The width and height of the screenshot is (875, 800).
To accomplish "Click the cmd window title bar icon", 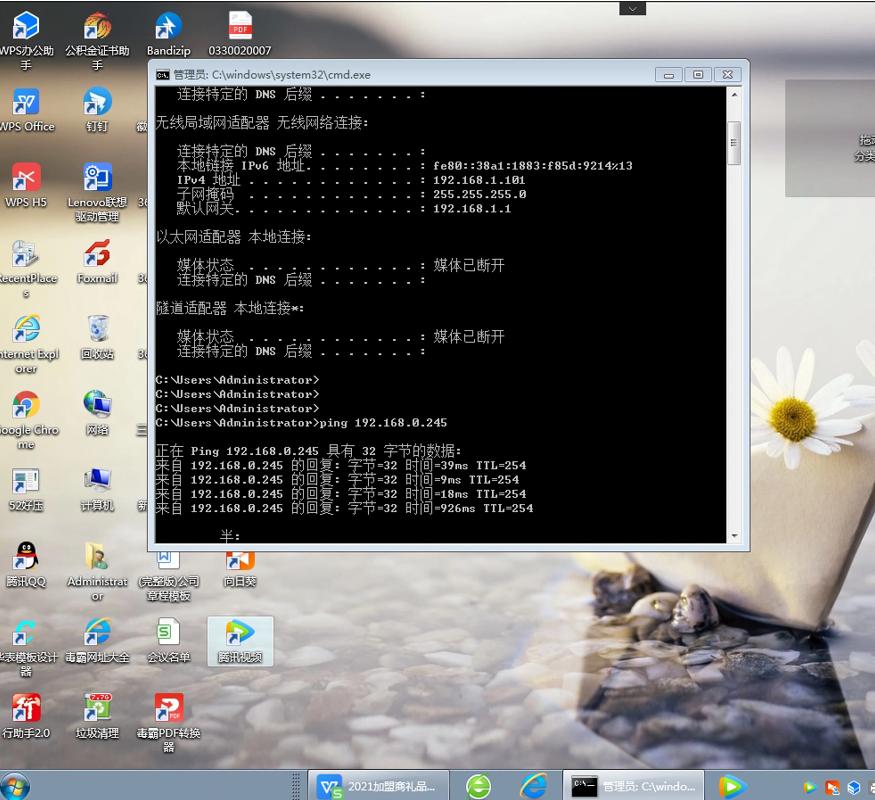I will pos(163,74).
